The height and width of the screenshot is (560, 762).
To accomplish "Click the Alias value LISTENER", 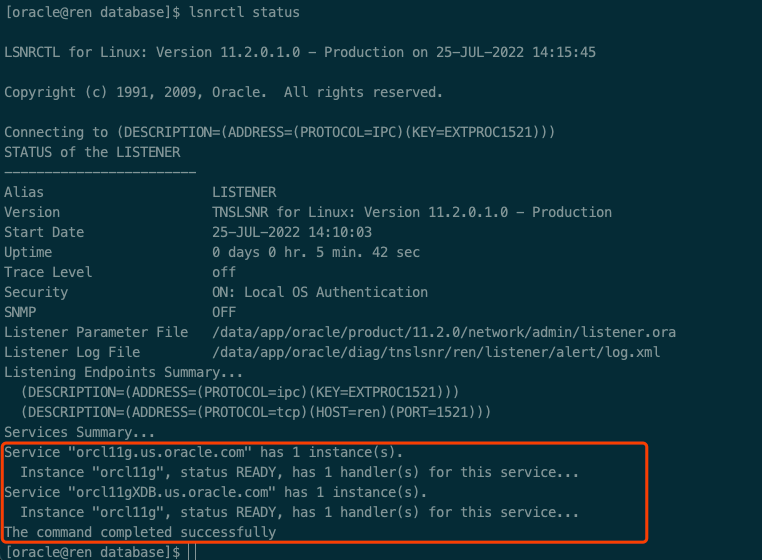I will (244, 192).
